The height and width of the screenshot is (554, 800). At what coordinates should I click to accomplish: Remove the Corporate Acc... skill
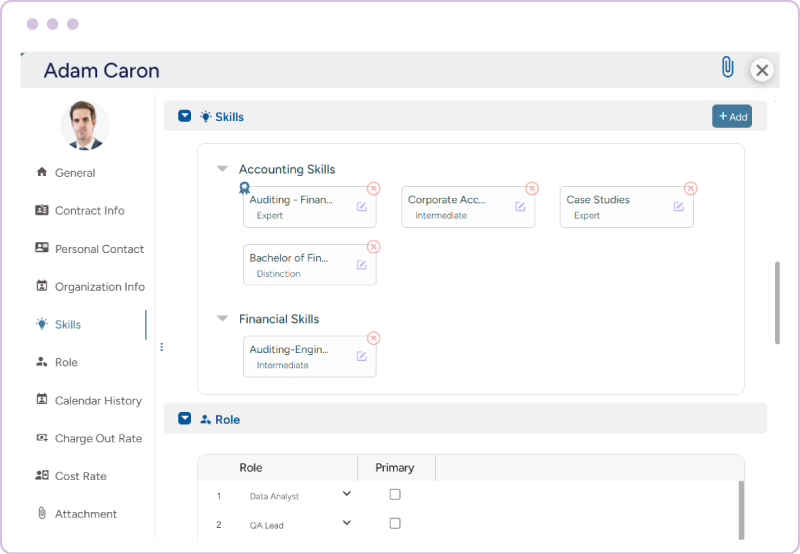coord(532,188)
